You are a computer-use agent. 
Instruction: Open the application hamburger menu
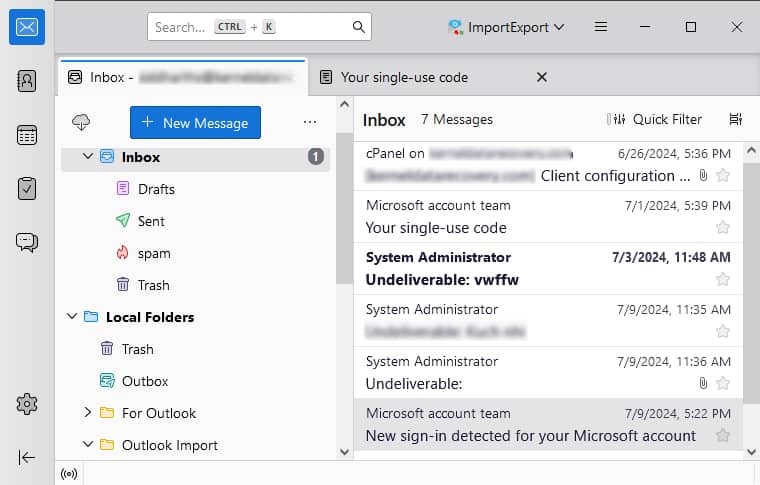[x=601, y=27]
